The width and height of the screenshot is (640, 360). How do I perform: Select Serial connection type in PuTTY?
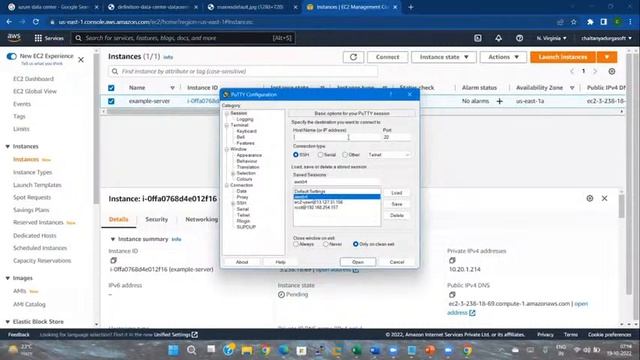click(x=320, y=155)
